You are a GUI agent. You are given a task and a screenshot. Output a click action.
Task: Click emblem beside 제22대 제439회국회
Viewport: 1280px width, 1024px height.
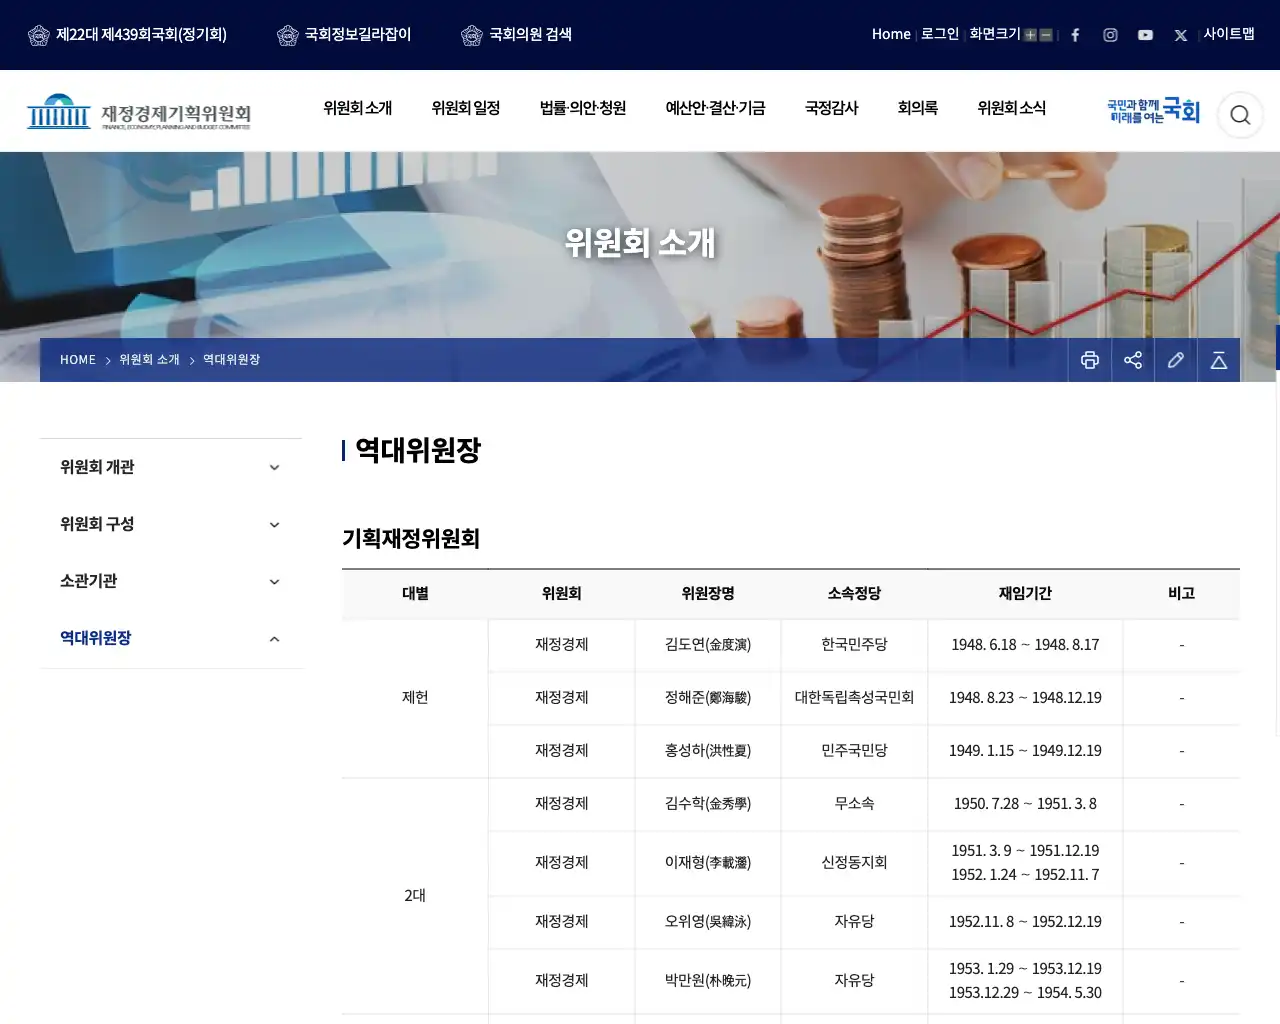click(39, 36)
